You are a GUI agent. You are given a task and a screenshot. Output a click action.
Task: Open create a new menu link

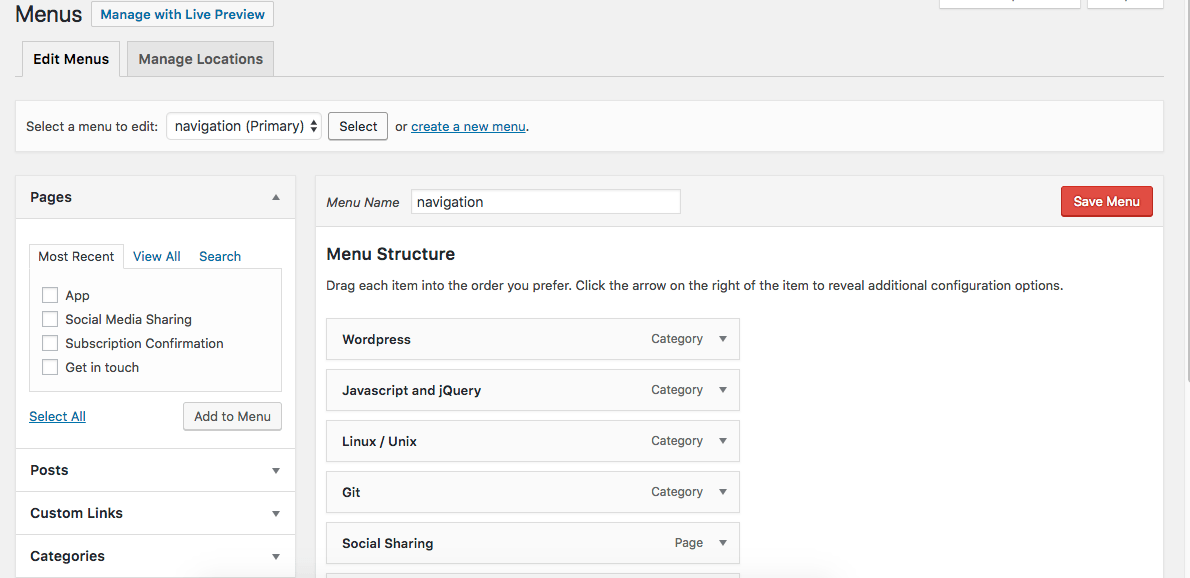click(468, 126)
